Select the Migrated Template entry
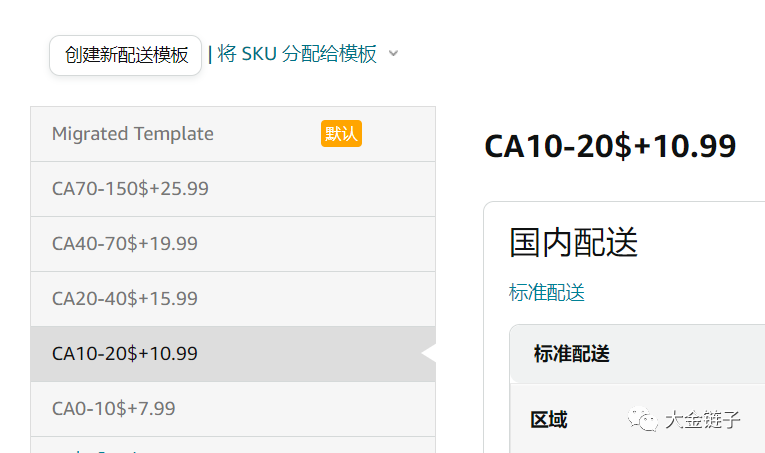This screenshot has width=765, height=453. pos(233,134)
